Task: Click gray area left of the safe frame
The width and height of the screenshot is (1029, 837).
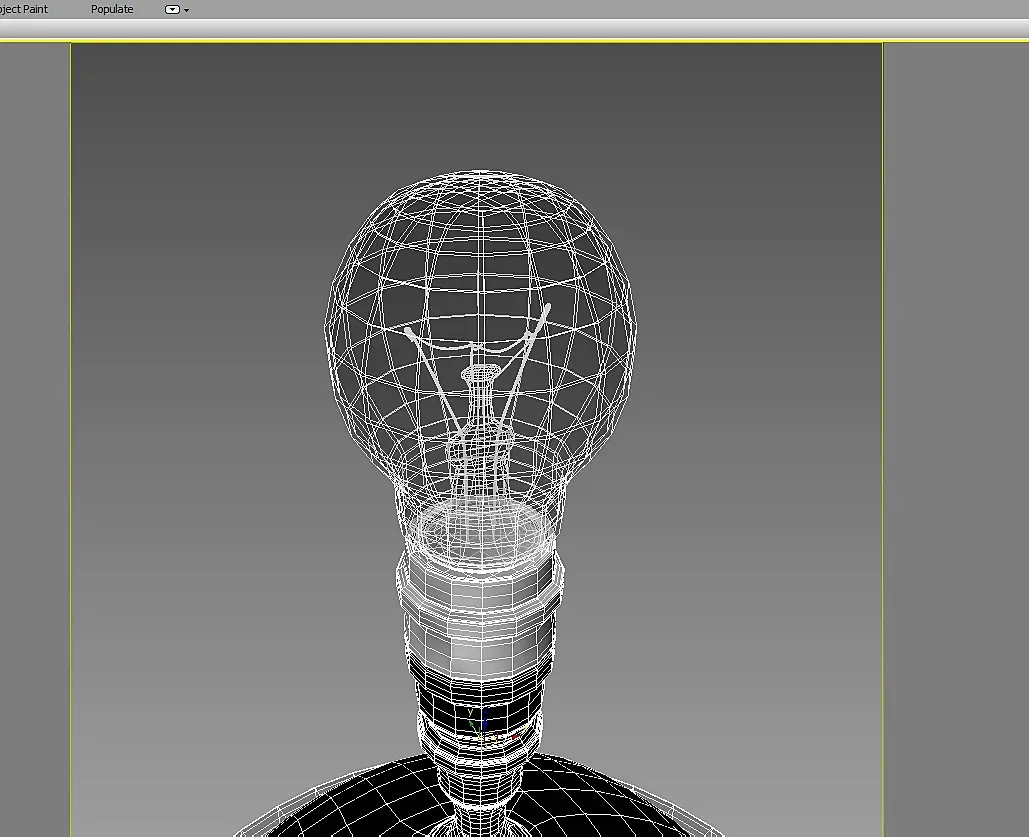Action: tap(35, 400)
